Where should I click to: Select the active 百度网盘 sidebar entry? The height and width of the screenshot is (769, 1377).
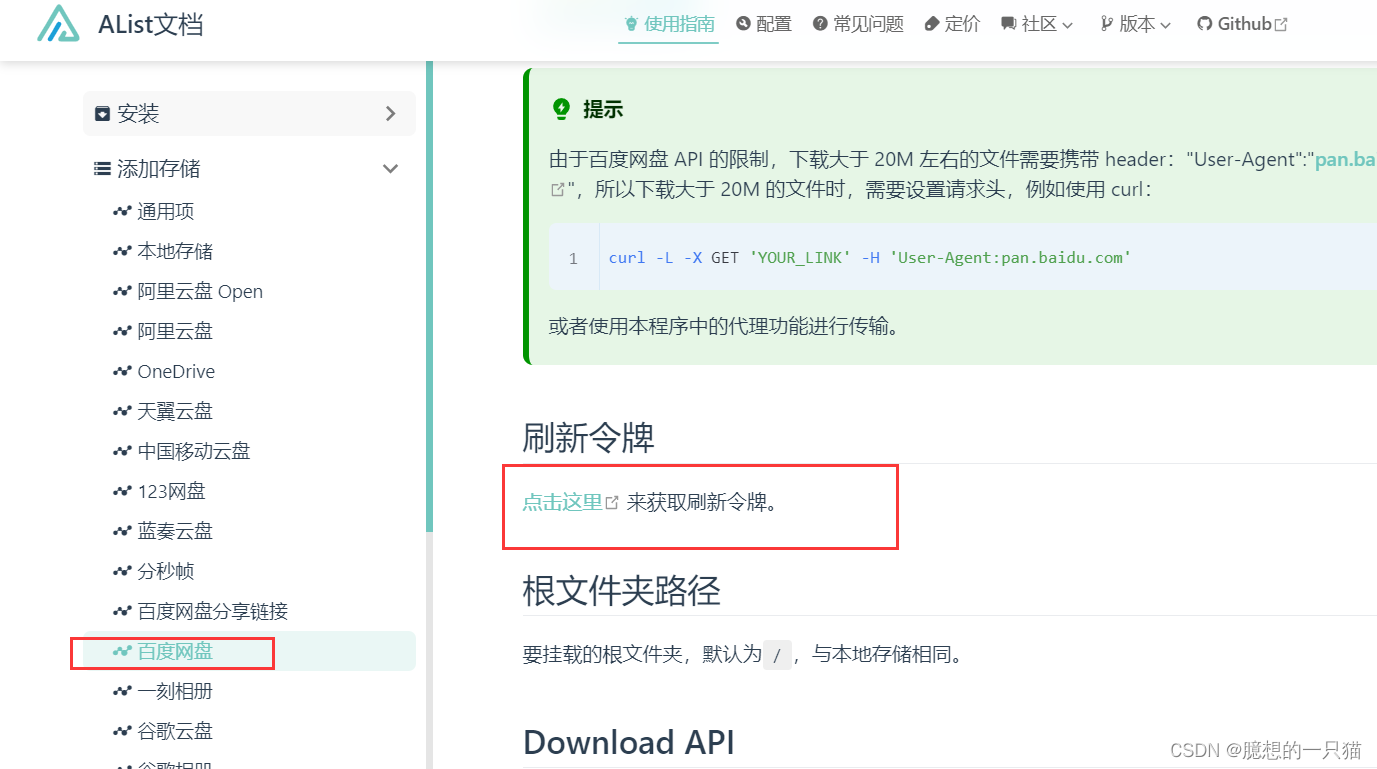click(x=249, y=651)
